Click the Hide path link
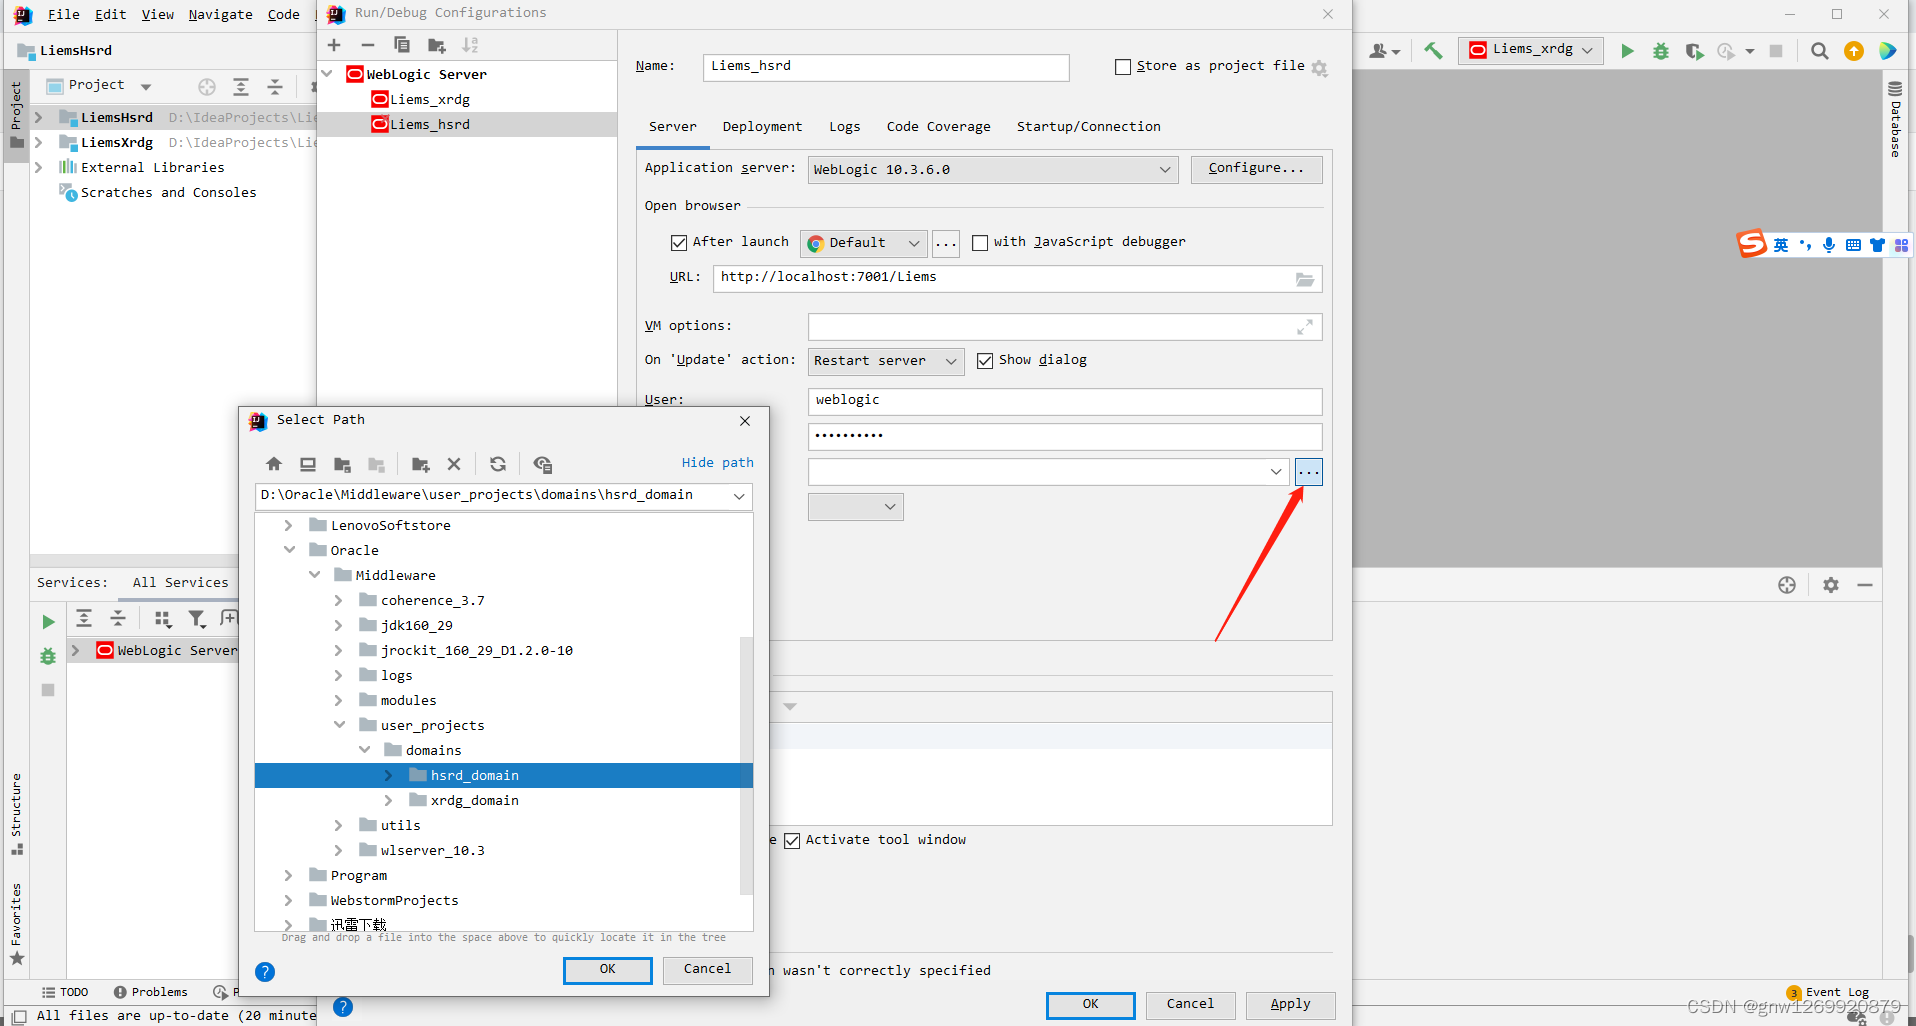The width and height of the screenshot is (1916, 1026). pyautogui.click(x=717, y=462)
